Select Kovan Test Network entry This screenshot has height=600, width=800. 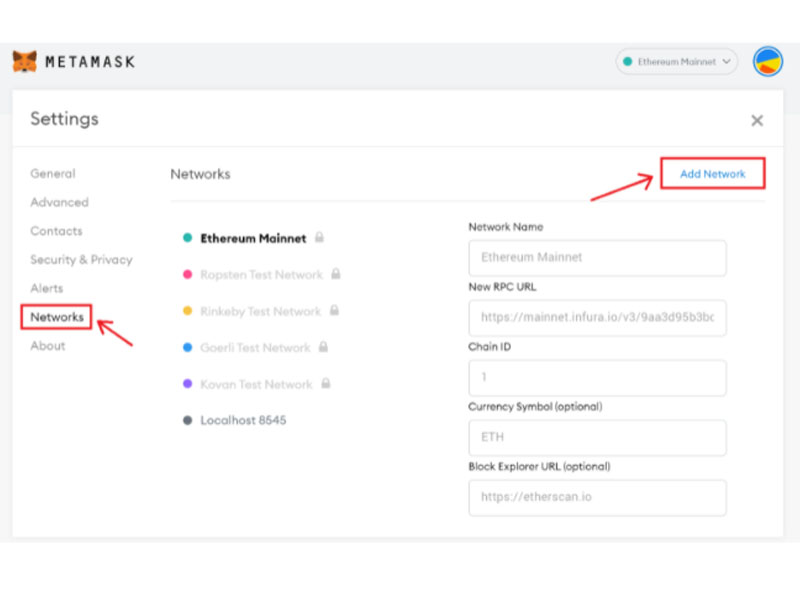click(x=256, y=384)
